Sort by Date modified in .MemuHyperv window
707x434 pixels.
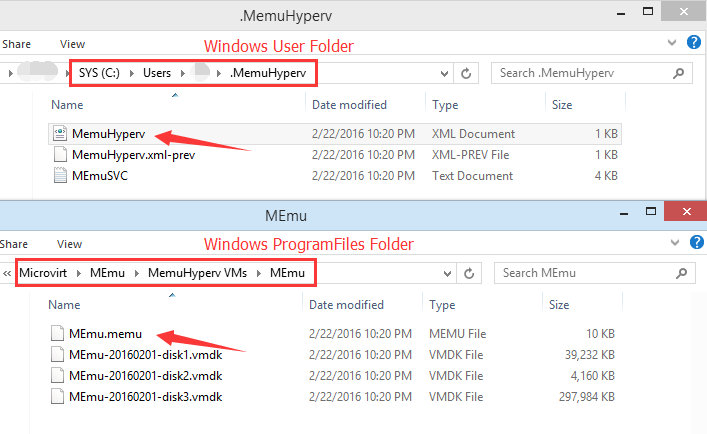tap(349, 104)
